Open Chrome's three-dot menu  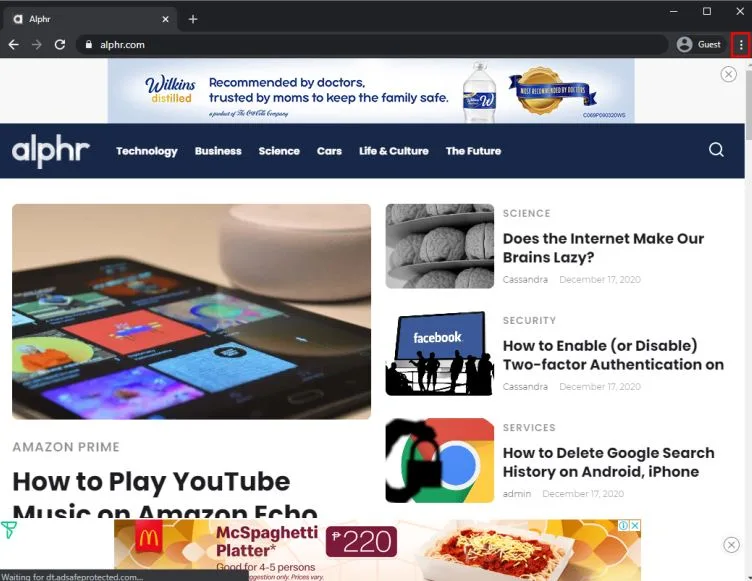pyautogui.click(x=741, y=45)
